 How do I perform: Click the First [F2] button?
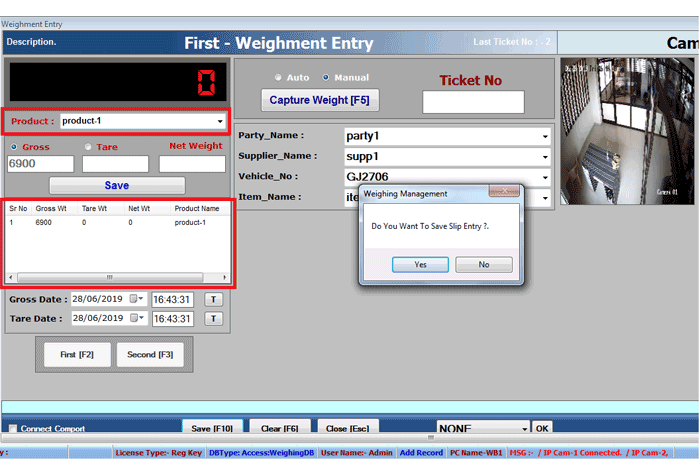[77, 355]
